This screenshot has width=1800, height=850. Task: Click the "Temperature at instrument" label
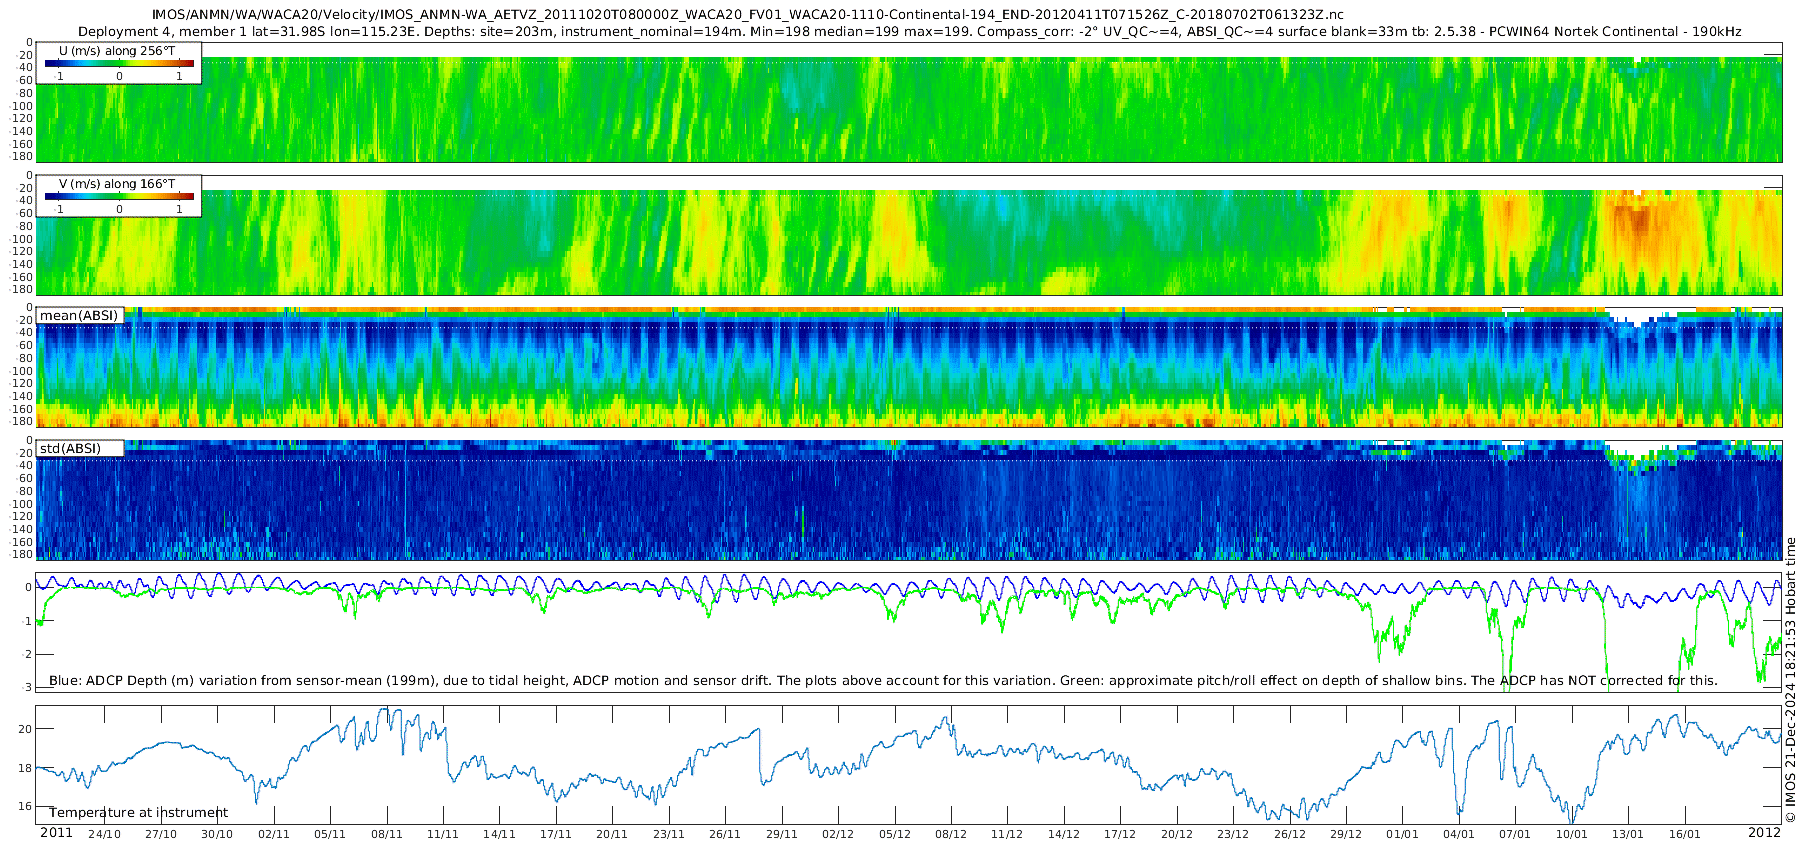138,812
